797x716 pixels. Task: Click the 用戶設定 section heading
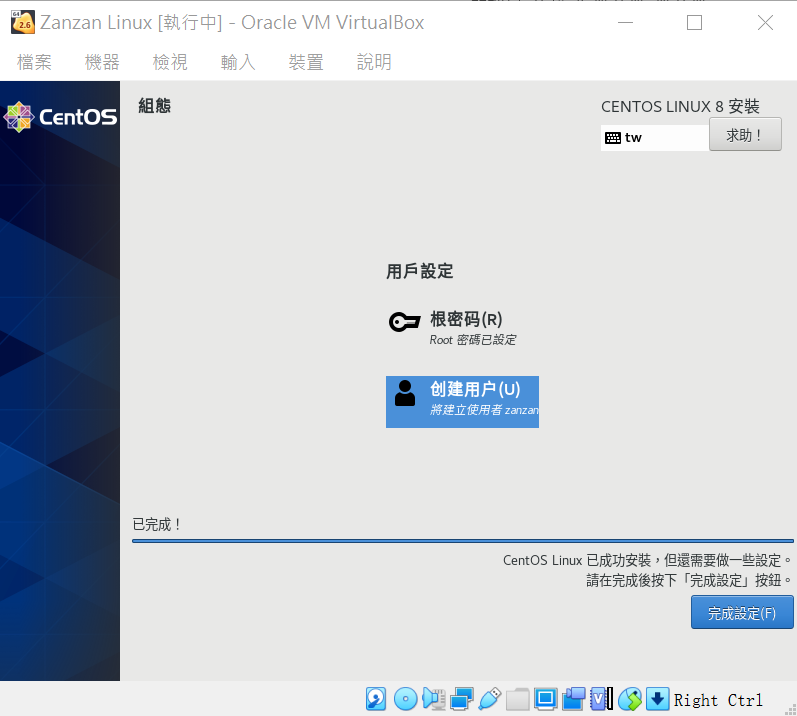point(419,271)
